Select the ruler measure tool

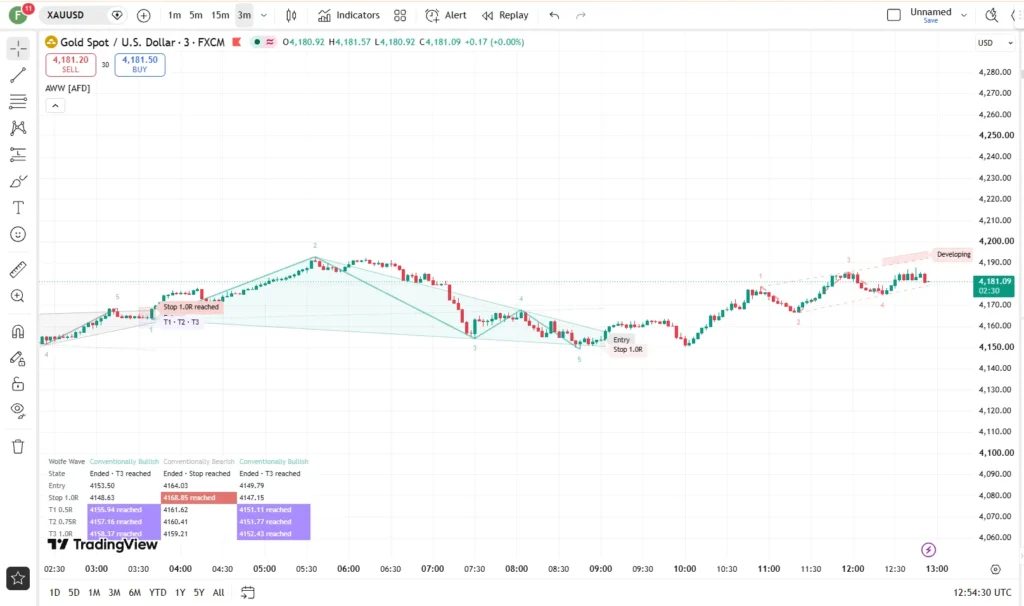pyautogui.click(x=18, y=269)
